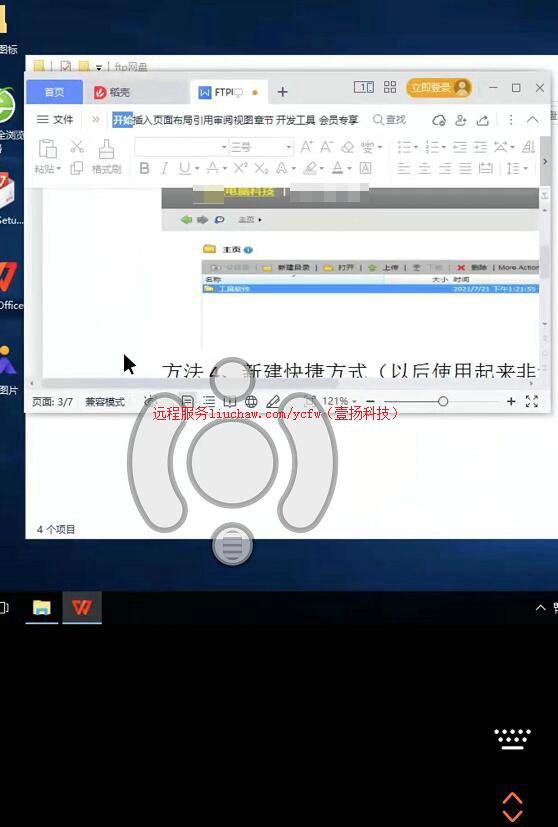Open the font name combo box
The width and height of the screenshot is (558, 827).
(x=181, y=147)
